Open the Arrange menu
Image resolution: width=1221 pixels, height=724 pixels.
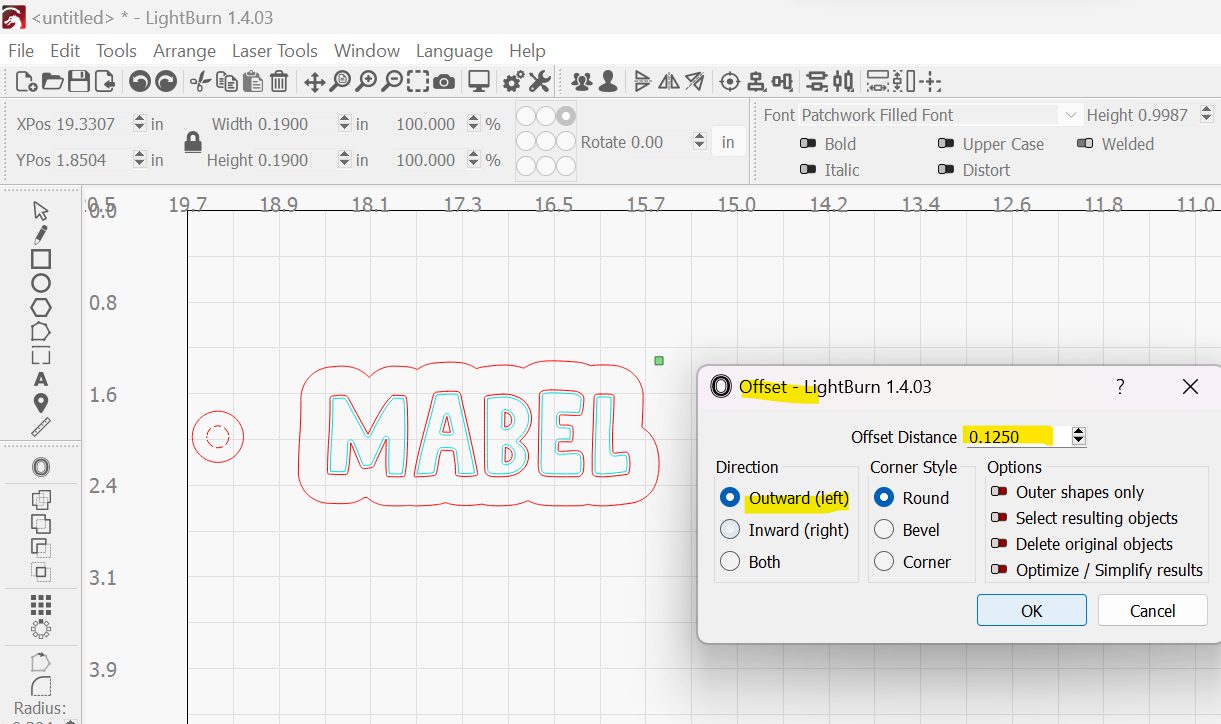pos(184,51)
